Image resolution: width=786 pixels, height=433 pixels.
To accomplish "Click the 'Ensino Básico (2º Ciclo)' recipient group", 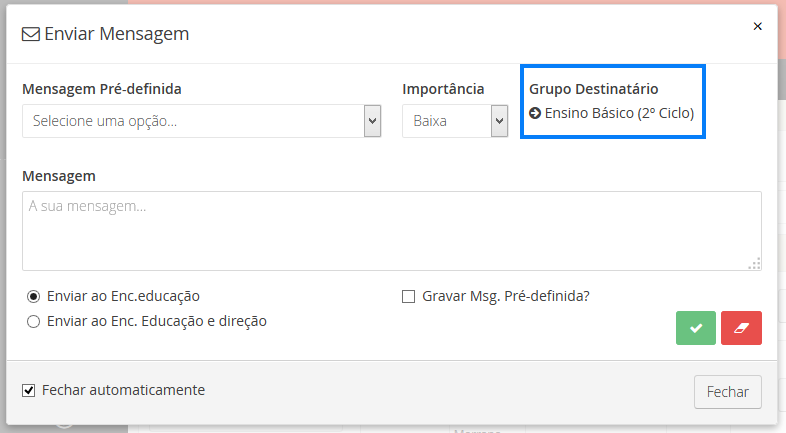I will (619, 114).
